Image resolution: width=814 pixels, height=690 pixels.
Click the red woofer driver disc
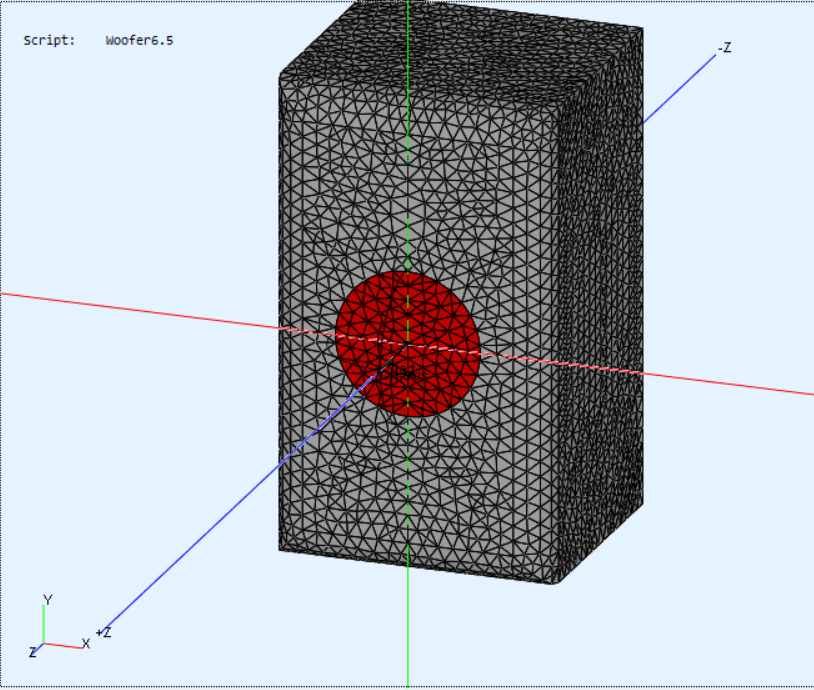[x=407, y=344]
